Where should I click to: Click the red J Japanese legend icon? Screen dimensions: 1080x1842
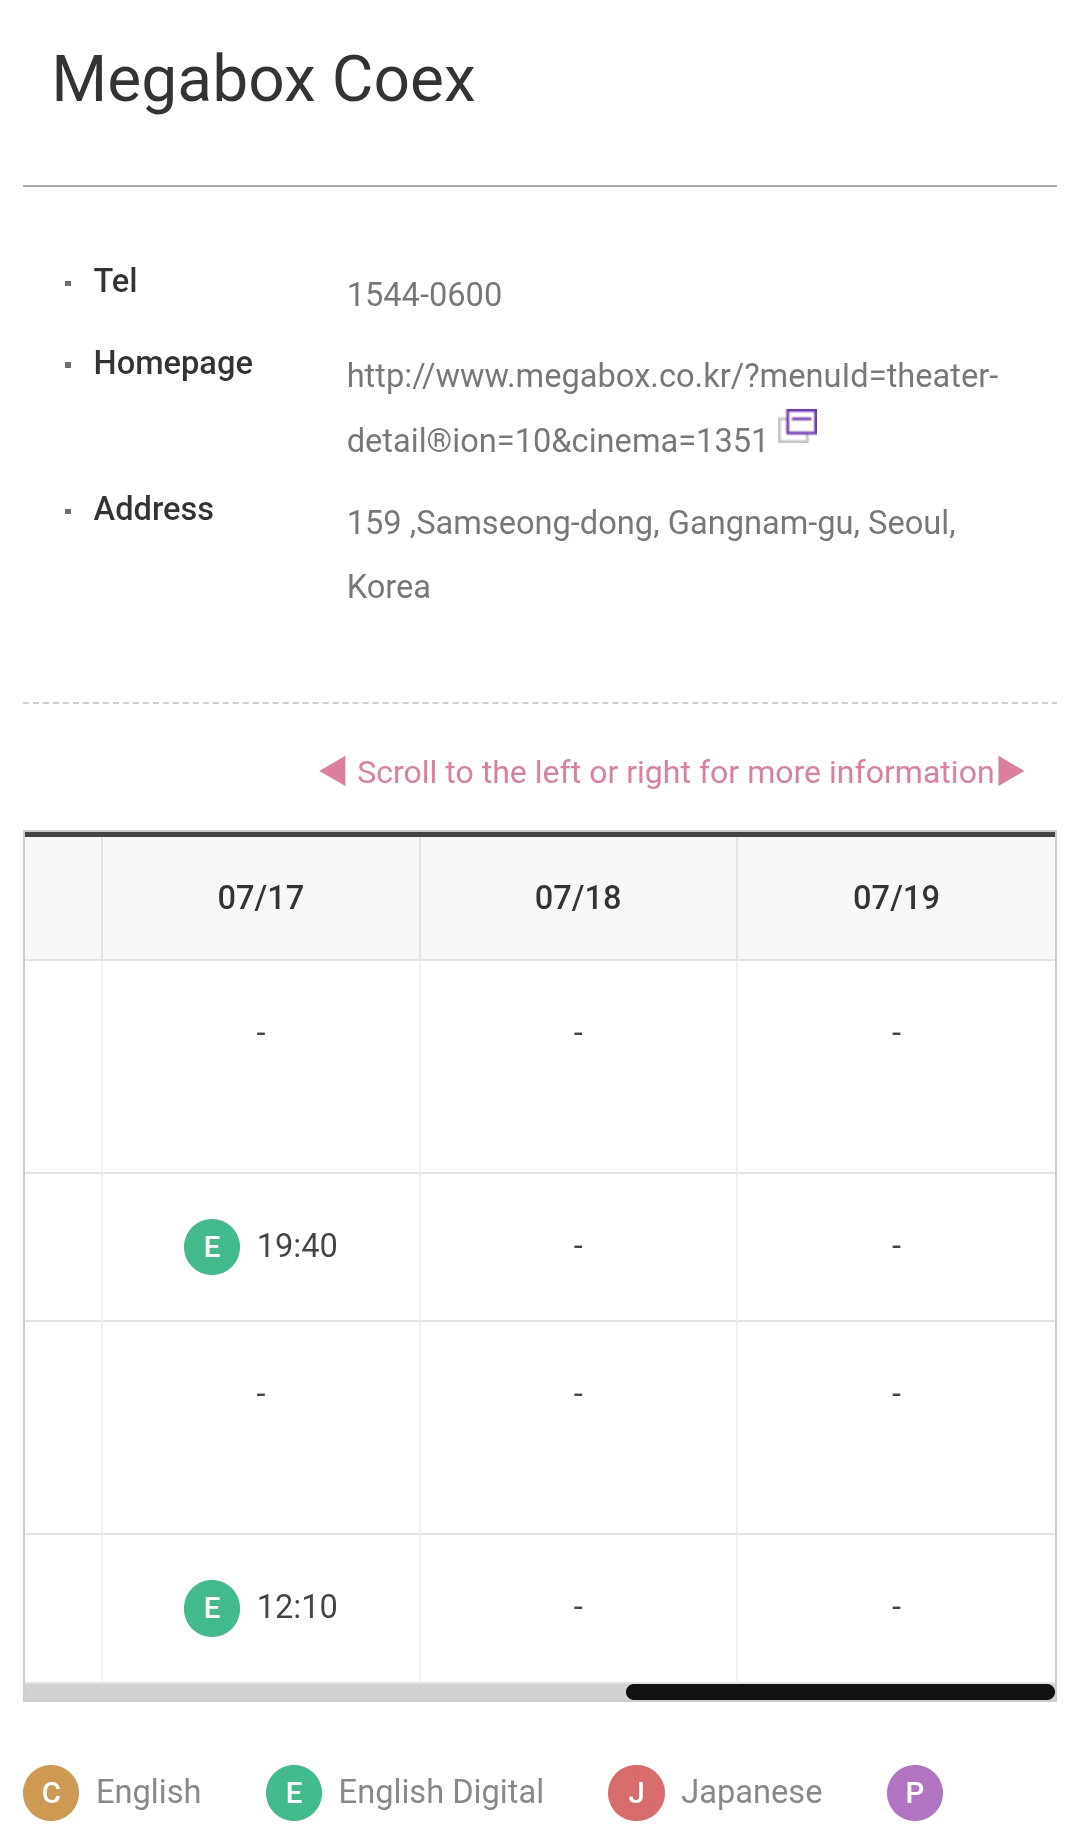[636, 1793]
